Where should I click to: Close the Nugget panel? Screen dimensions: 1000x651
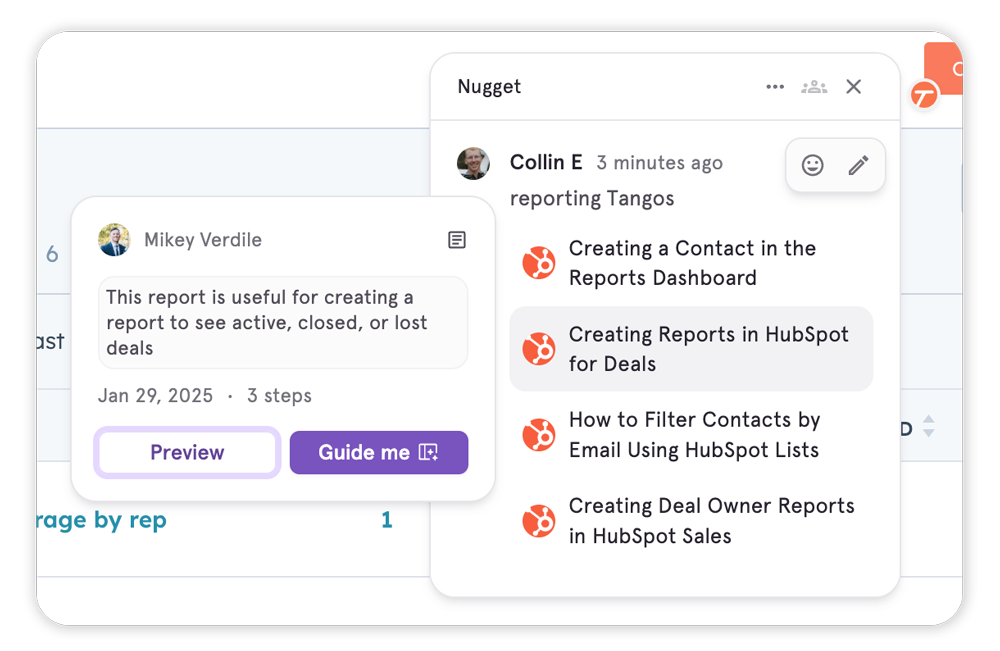coord(853,87)
